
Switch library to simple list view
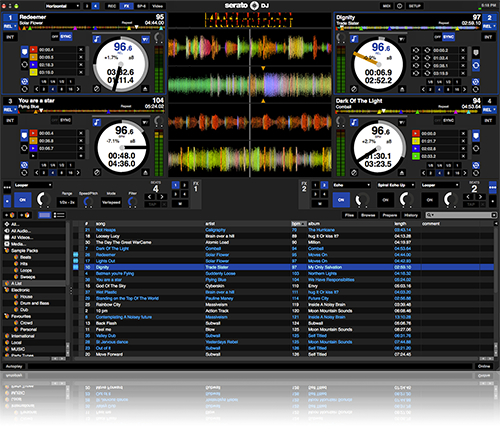59,215
